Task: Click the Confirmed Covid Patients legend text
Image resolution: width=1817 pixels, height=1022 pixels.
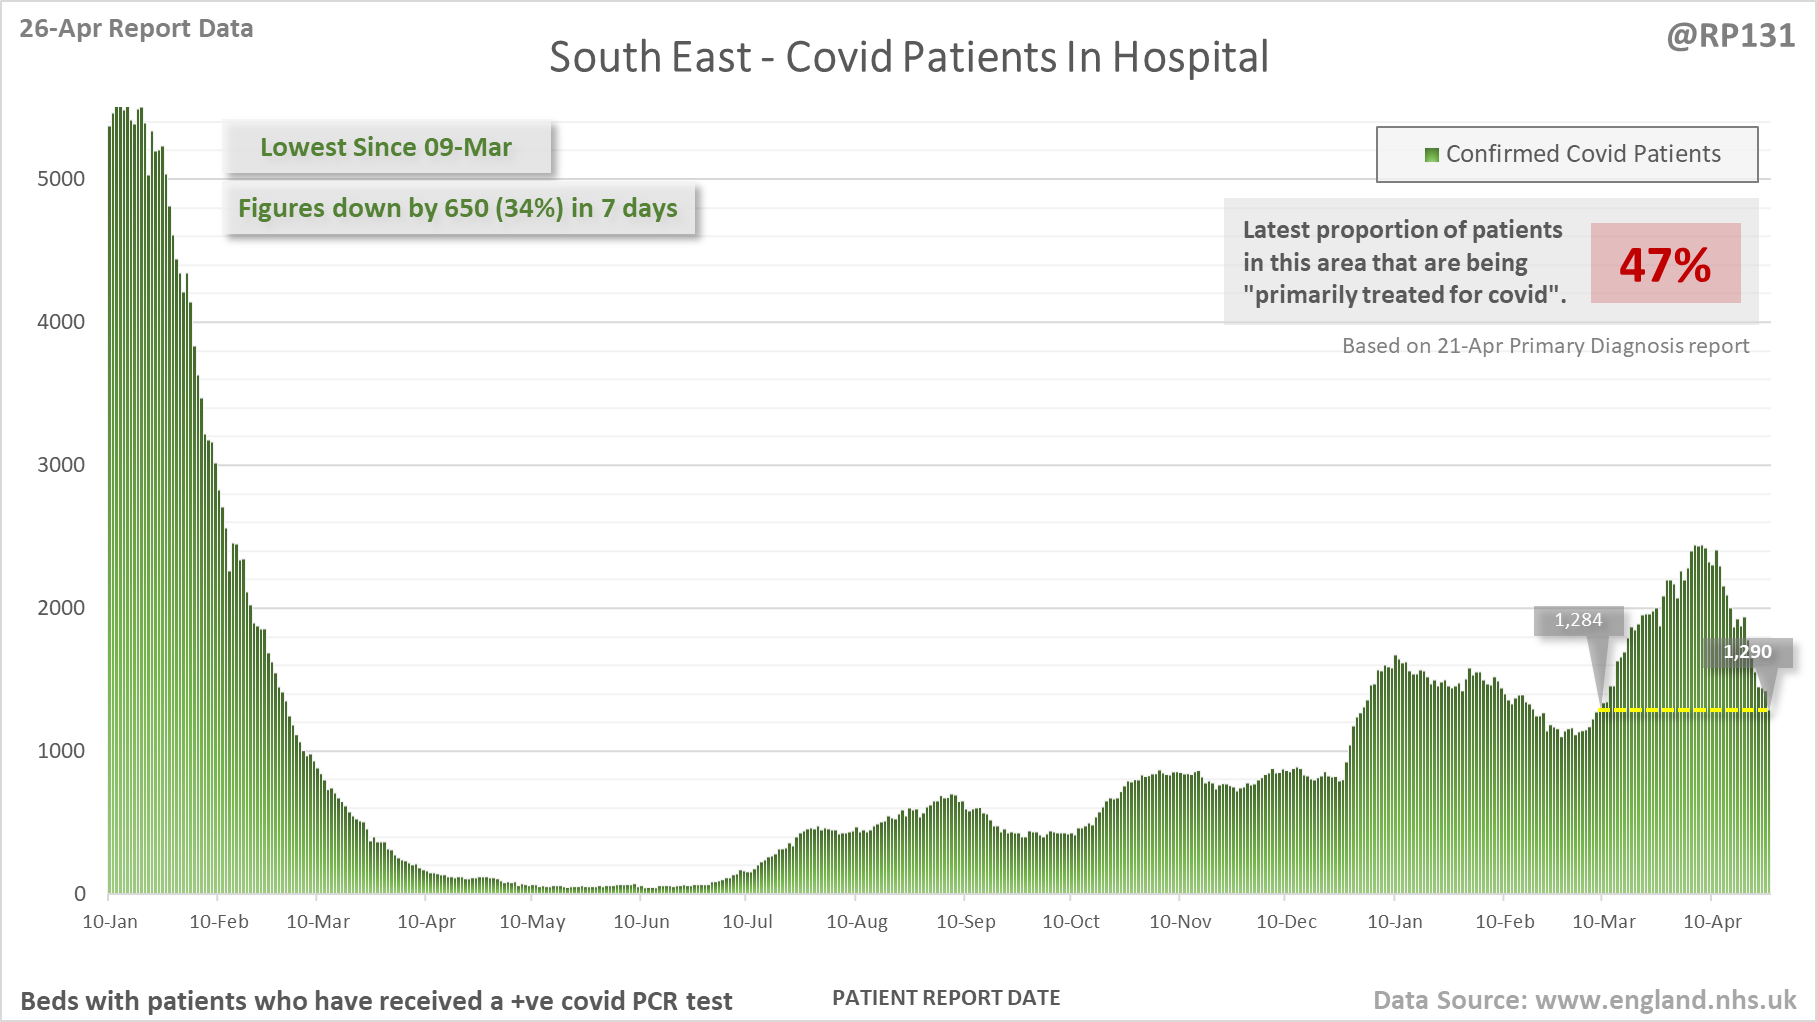Action: [1583, 154]
